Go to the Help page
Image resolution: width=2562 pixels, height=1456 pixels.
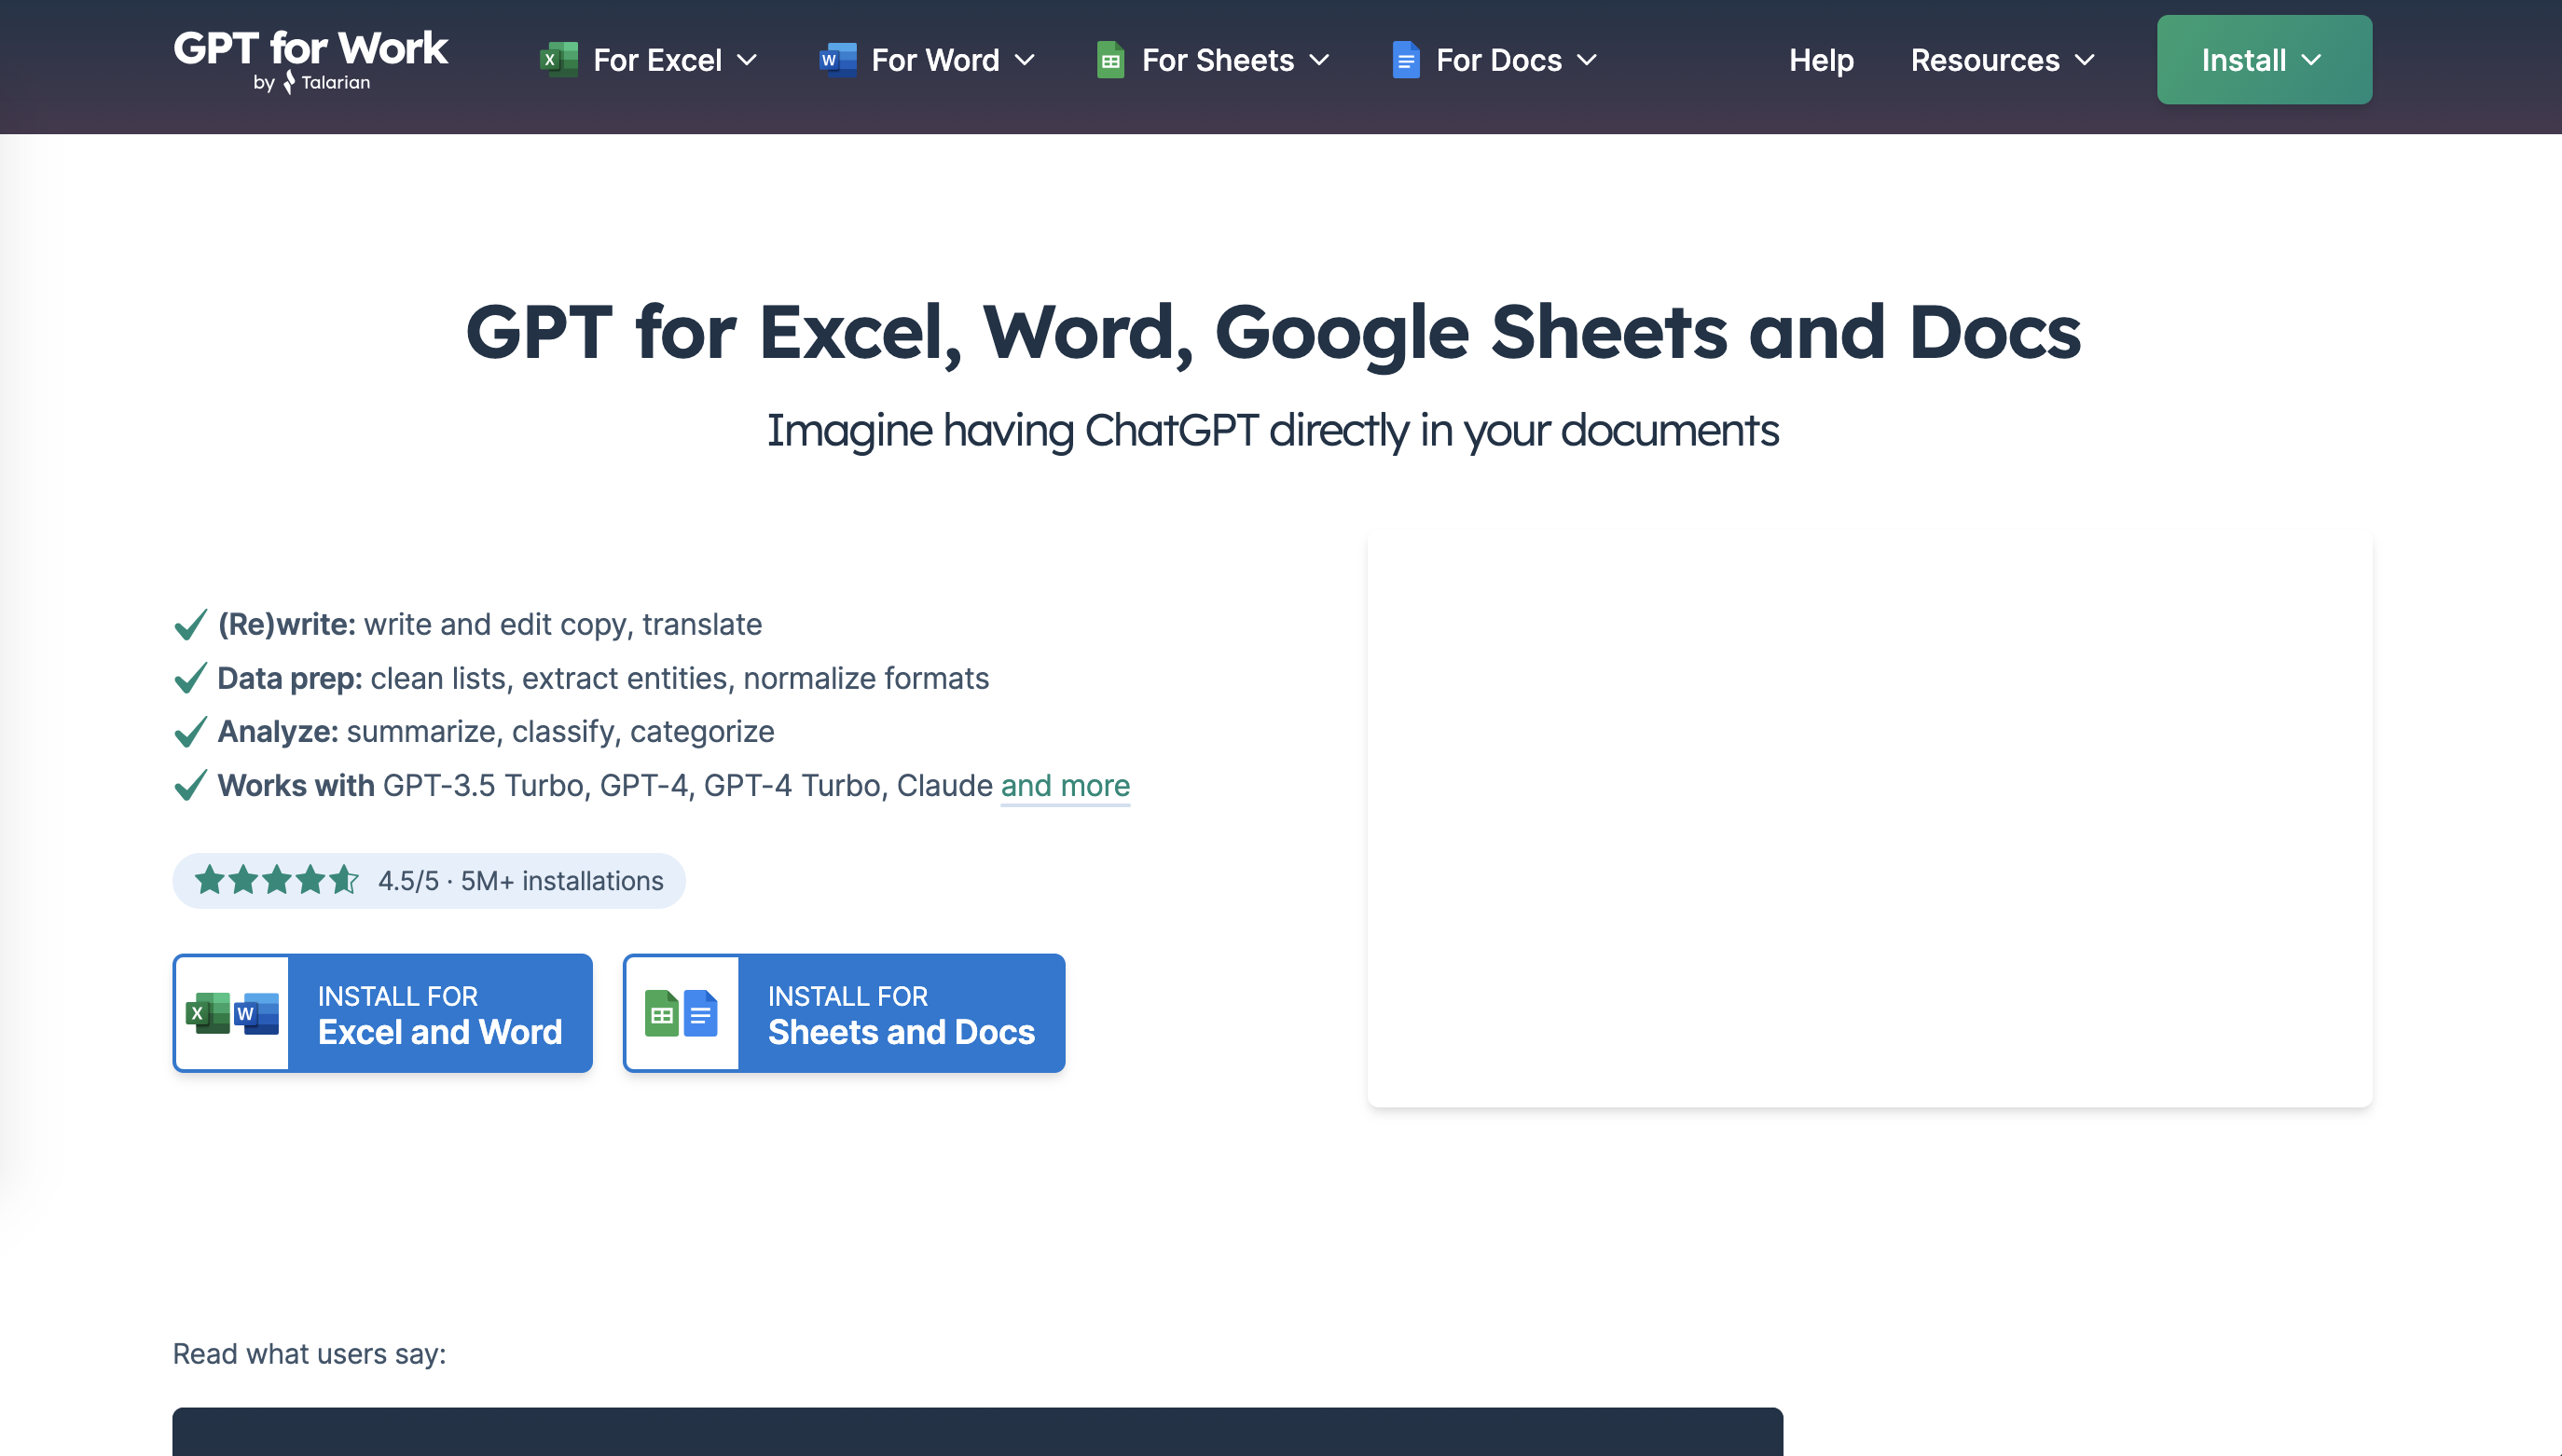click(1821, 60)
